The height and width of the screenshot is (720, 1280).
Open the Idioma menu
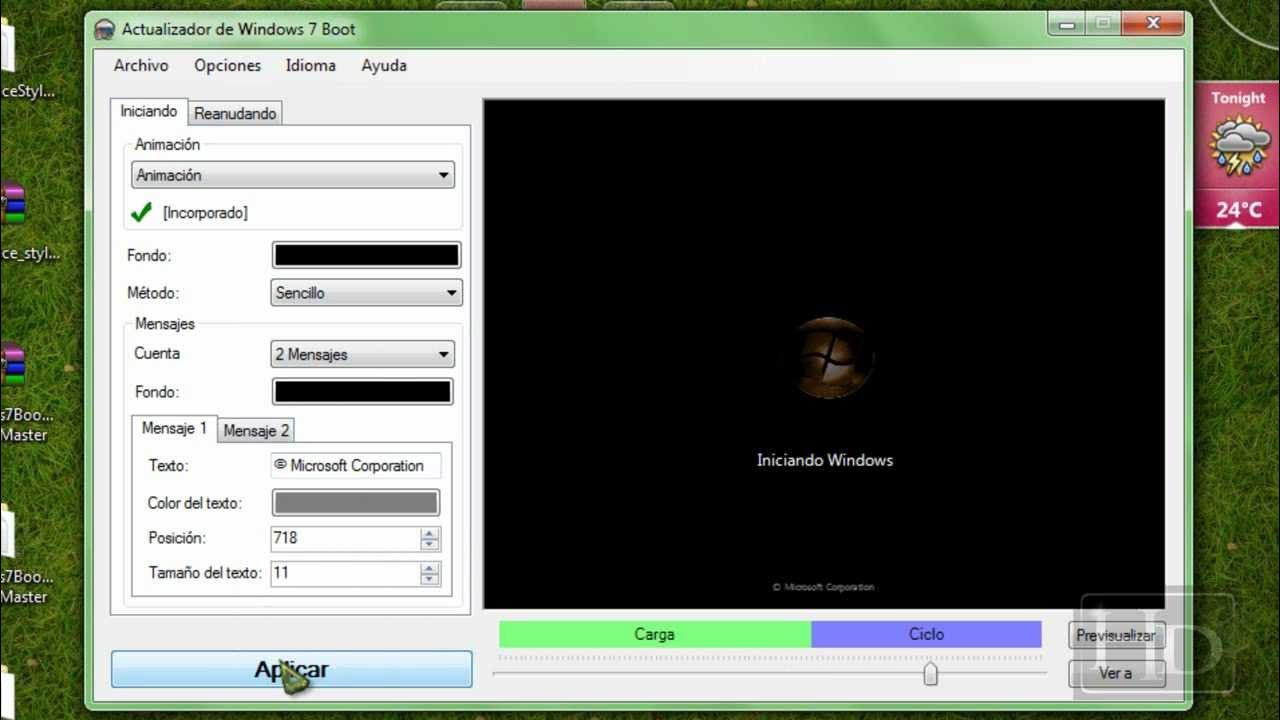[310, 65]
